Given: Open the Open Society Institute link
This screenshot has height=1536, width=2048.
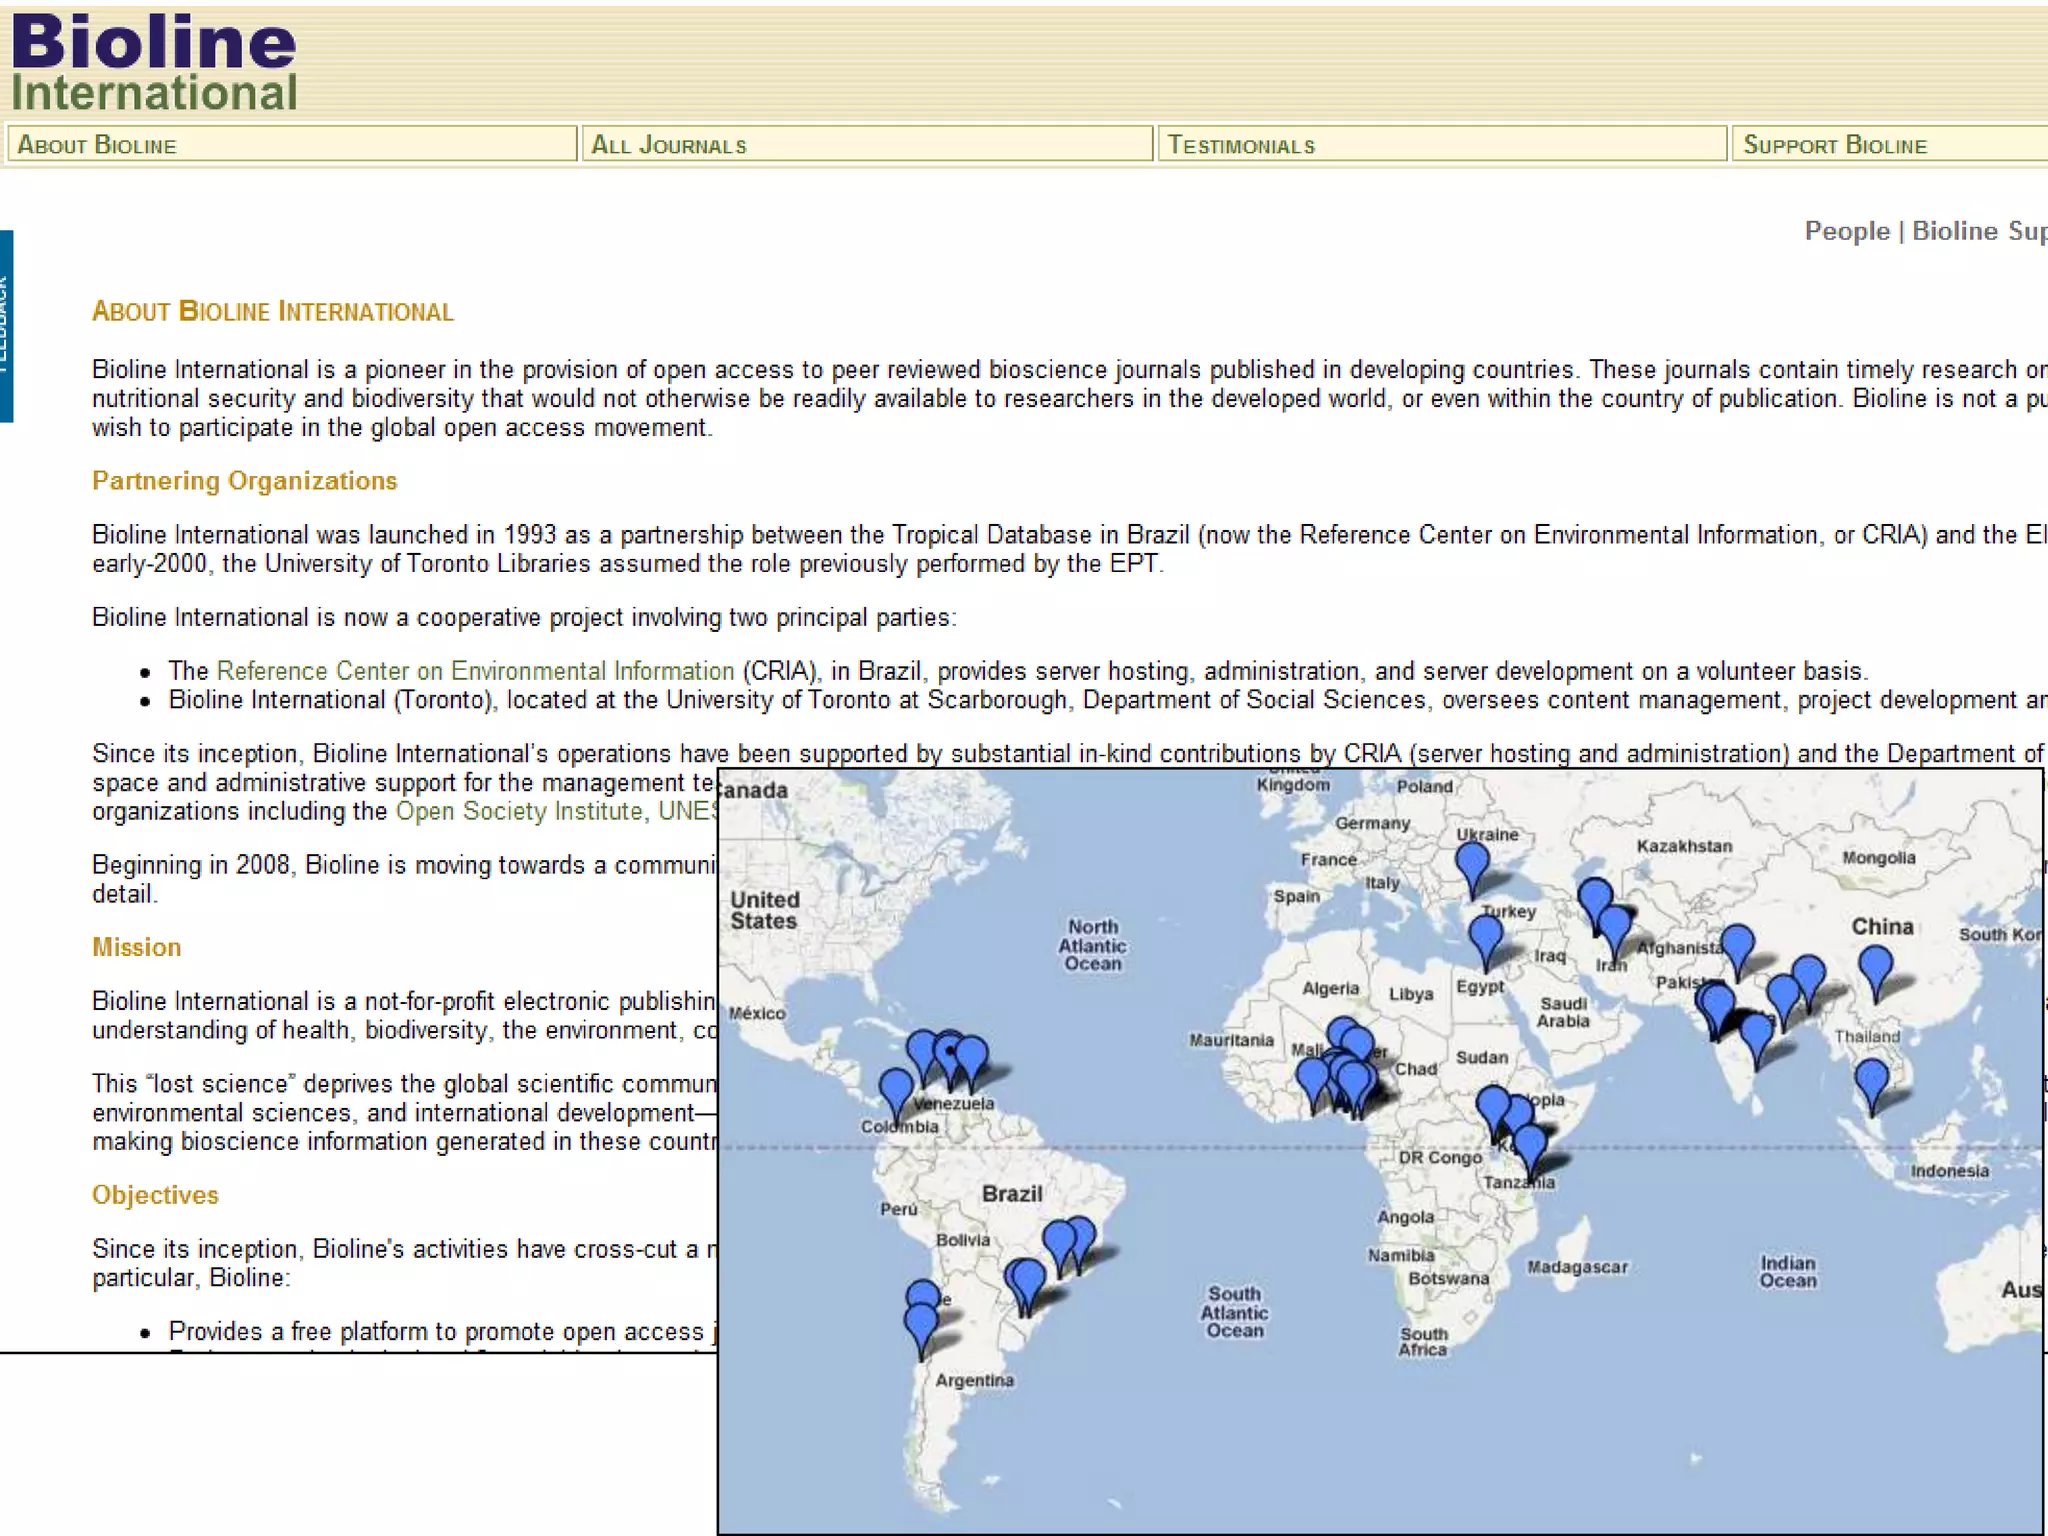Looking at the screenshot, I should tap(518, 811).
